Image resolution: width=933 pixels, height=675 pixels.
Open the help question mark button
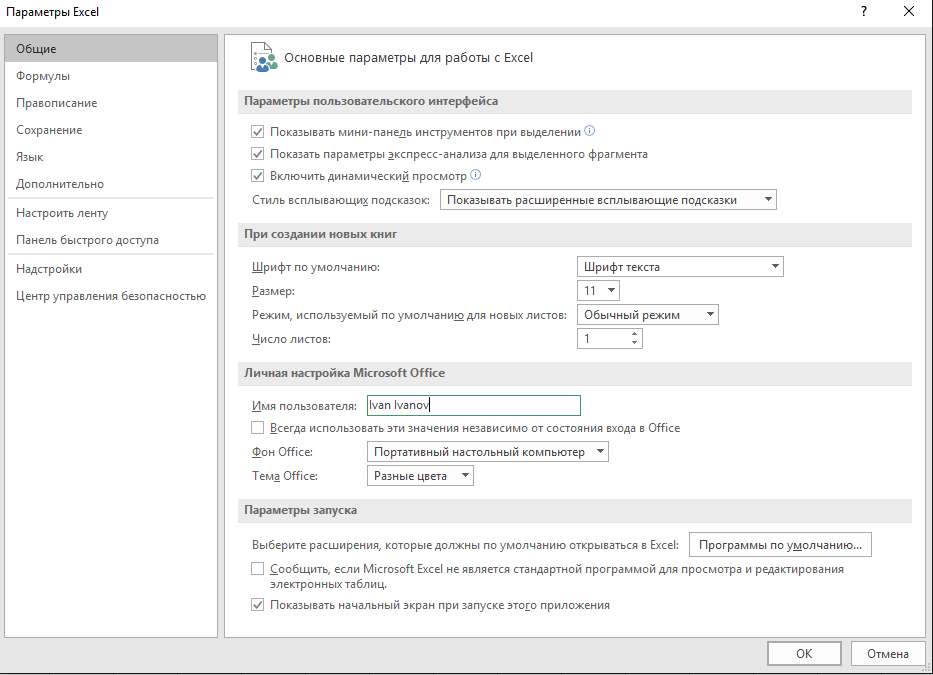(x=864, y=11)
